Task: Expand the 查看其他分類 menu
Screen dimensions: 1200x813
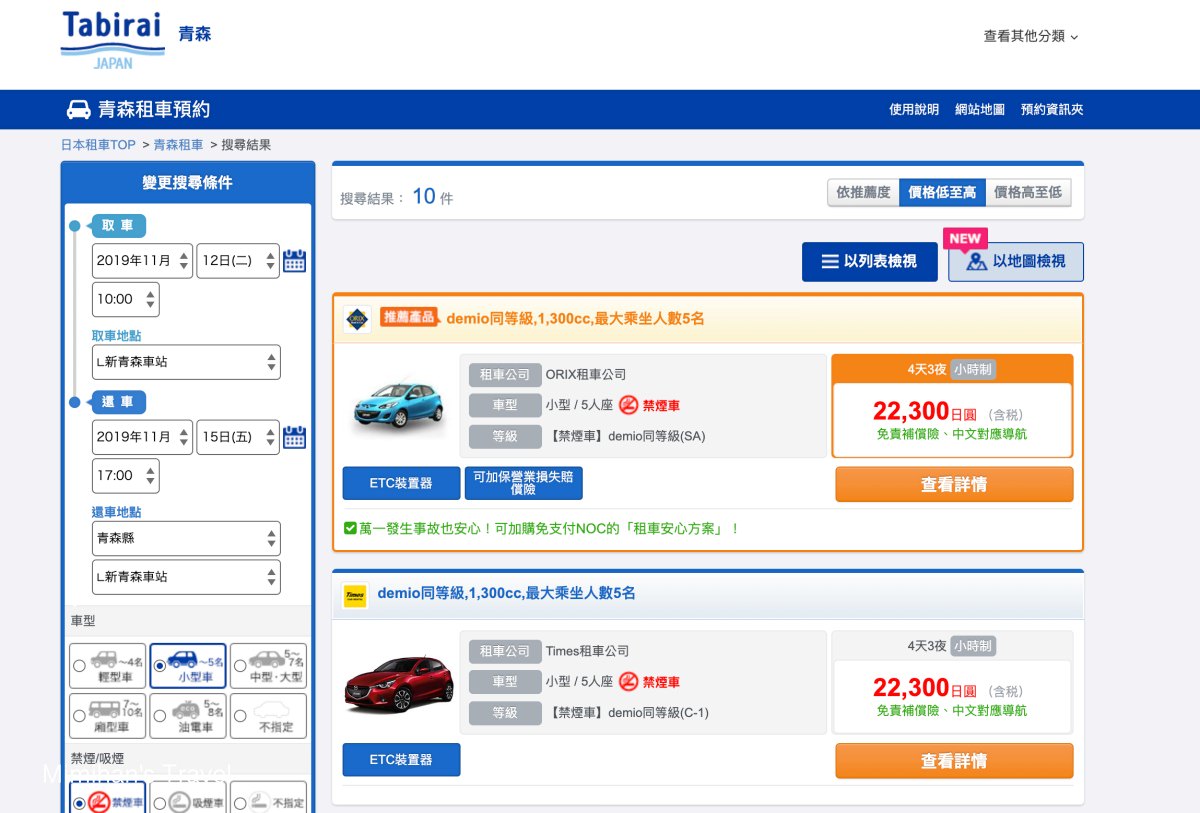Action: click(1031, 36)
